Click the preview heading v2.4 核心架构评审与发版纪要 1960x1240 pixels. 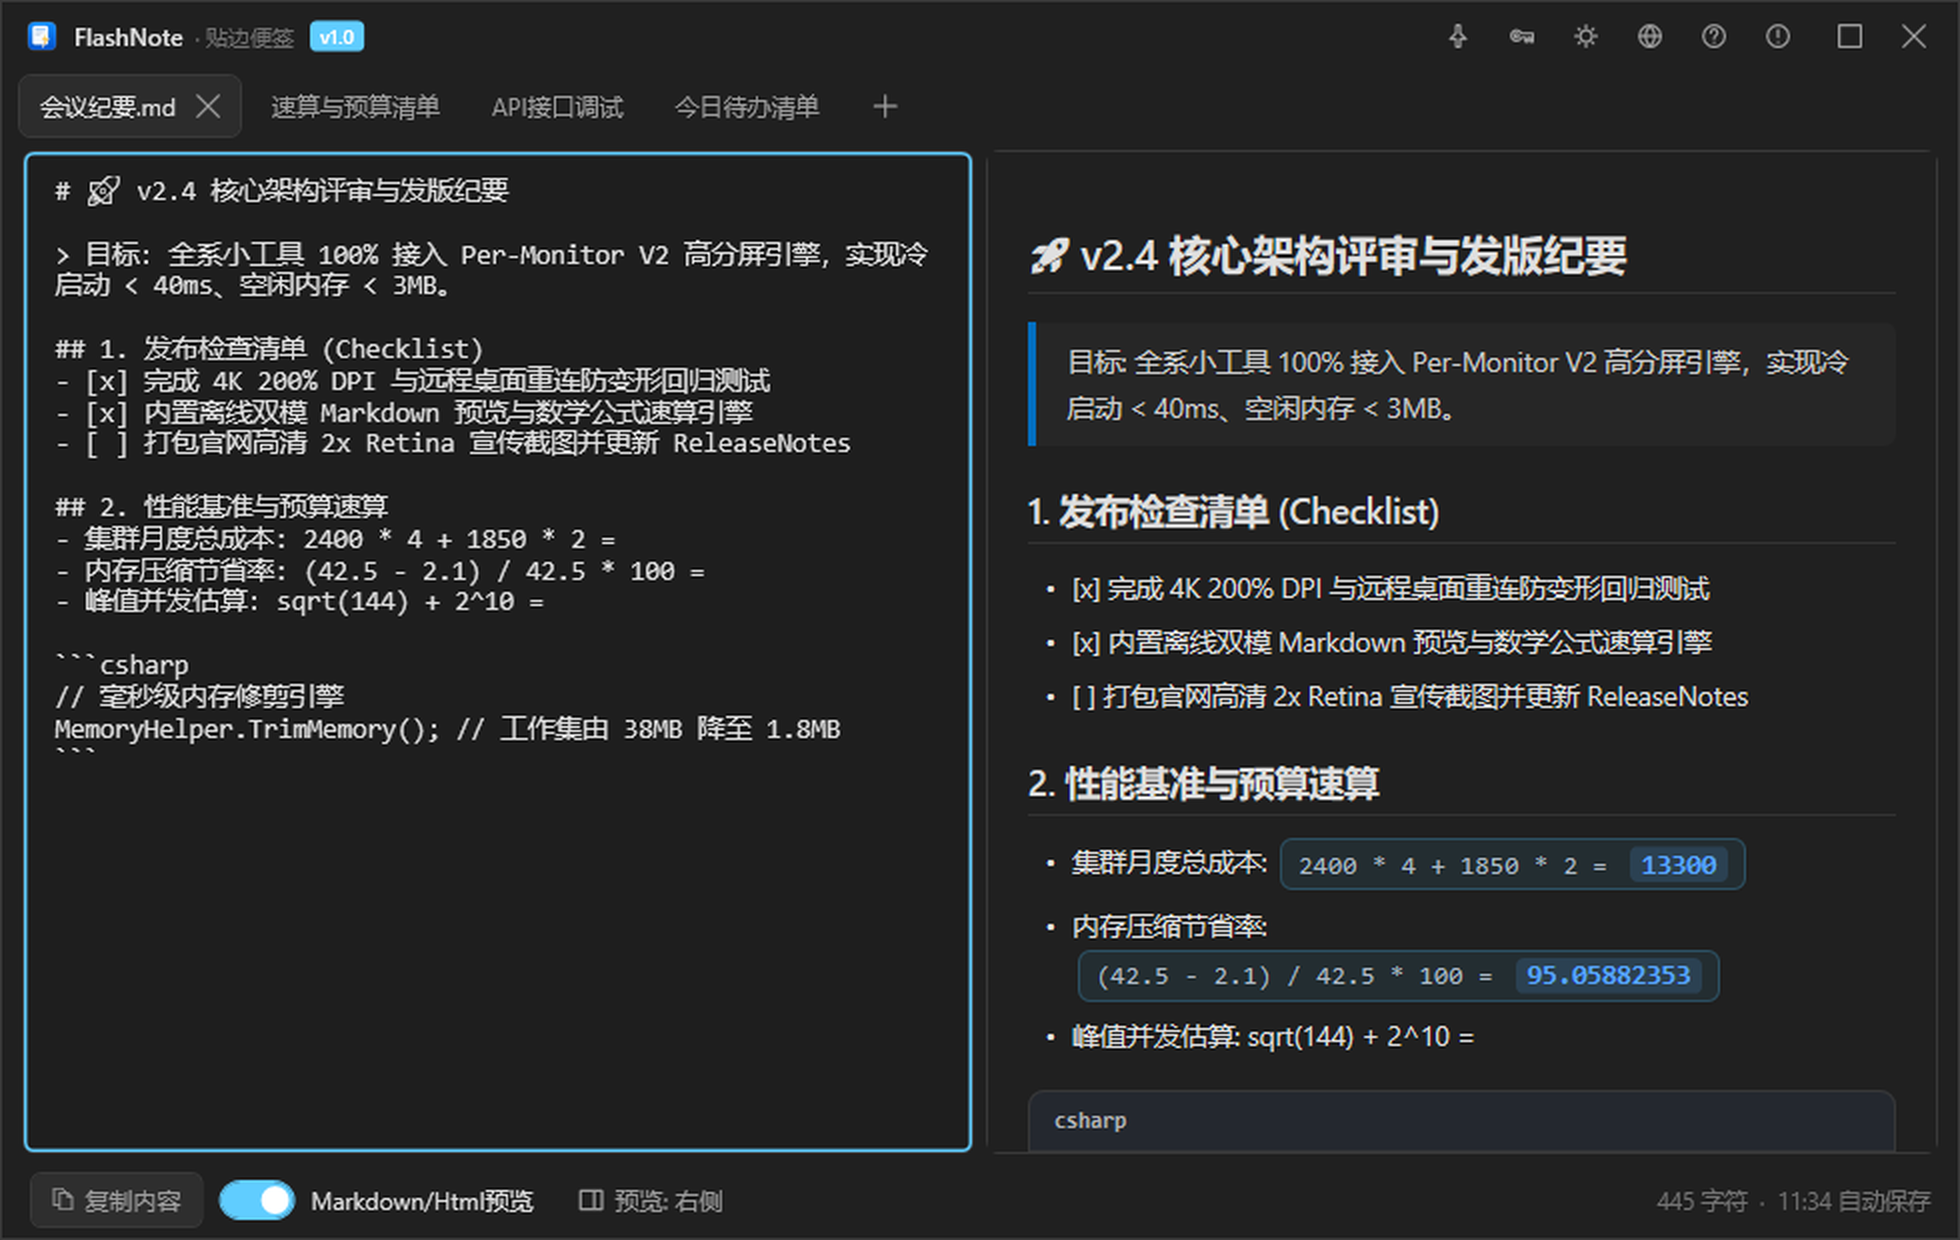[1328, 256]
